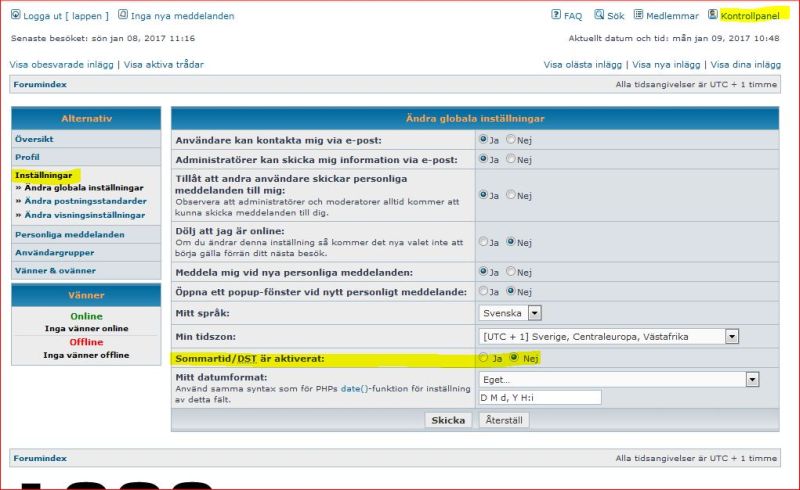The image size is (800, 490).
Task: Open the Mitt språk dropdown
Action: point(534,313)
